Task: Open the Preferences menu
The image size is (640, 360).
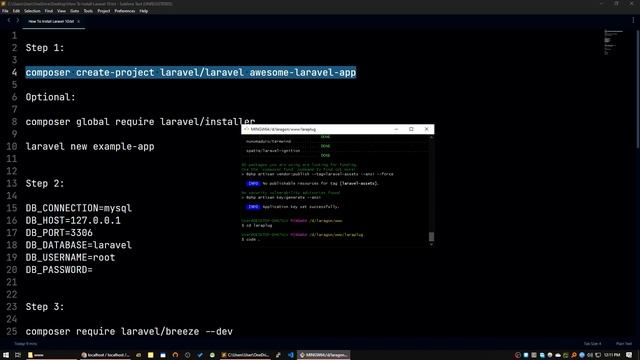Action: point(124,11)
